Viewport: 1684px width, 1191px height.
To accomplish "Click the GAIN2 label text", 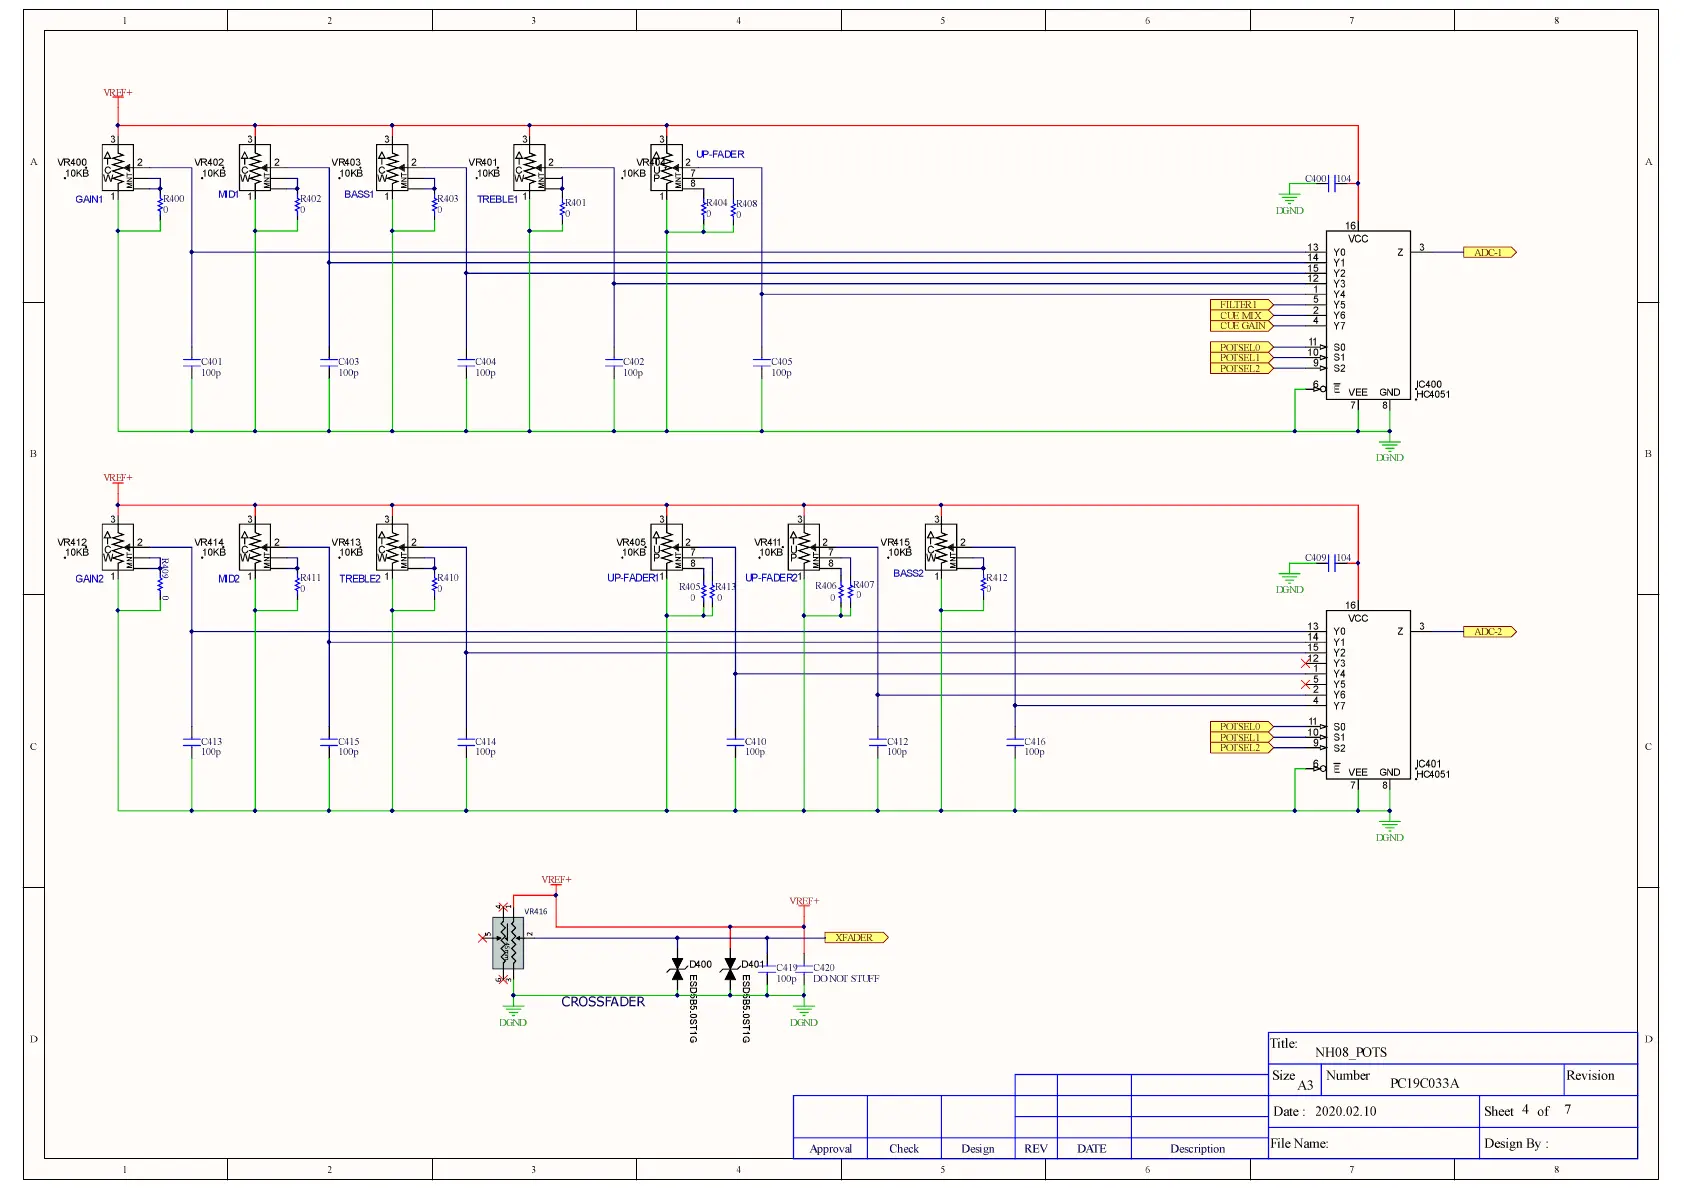I will [89, 579].
